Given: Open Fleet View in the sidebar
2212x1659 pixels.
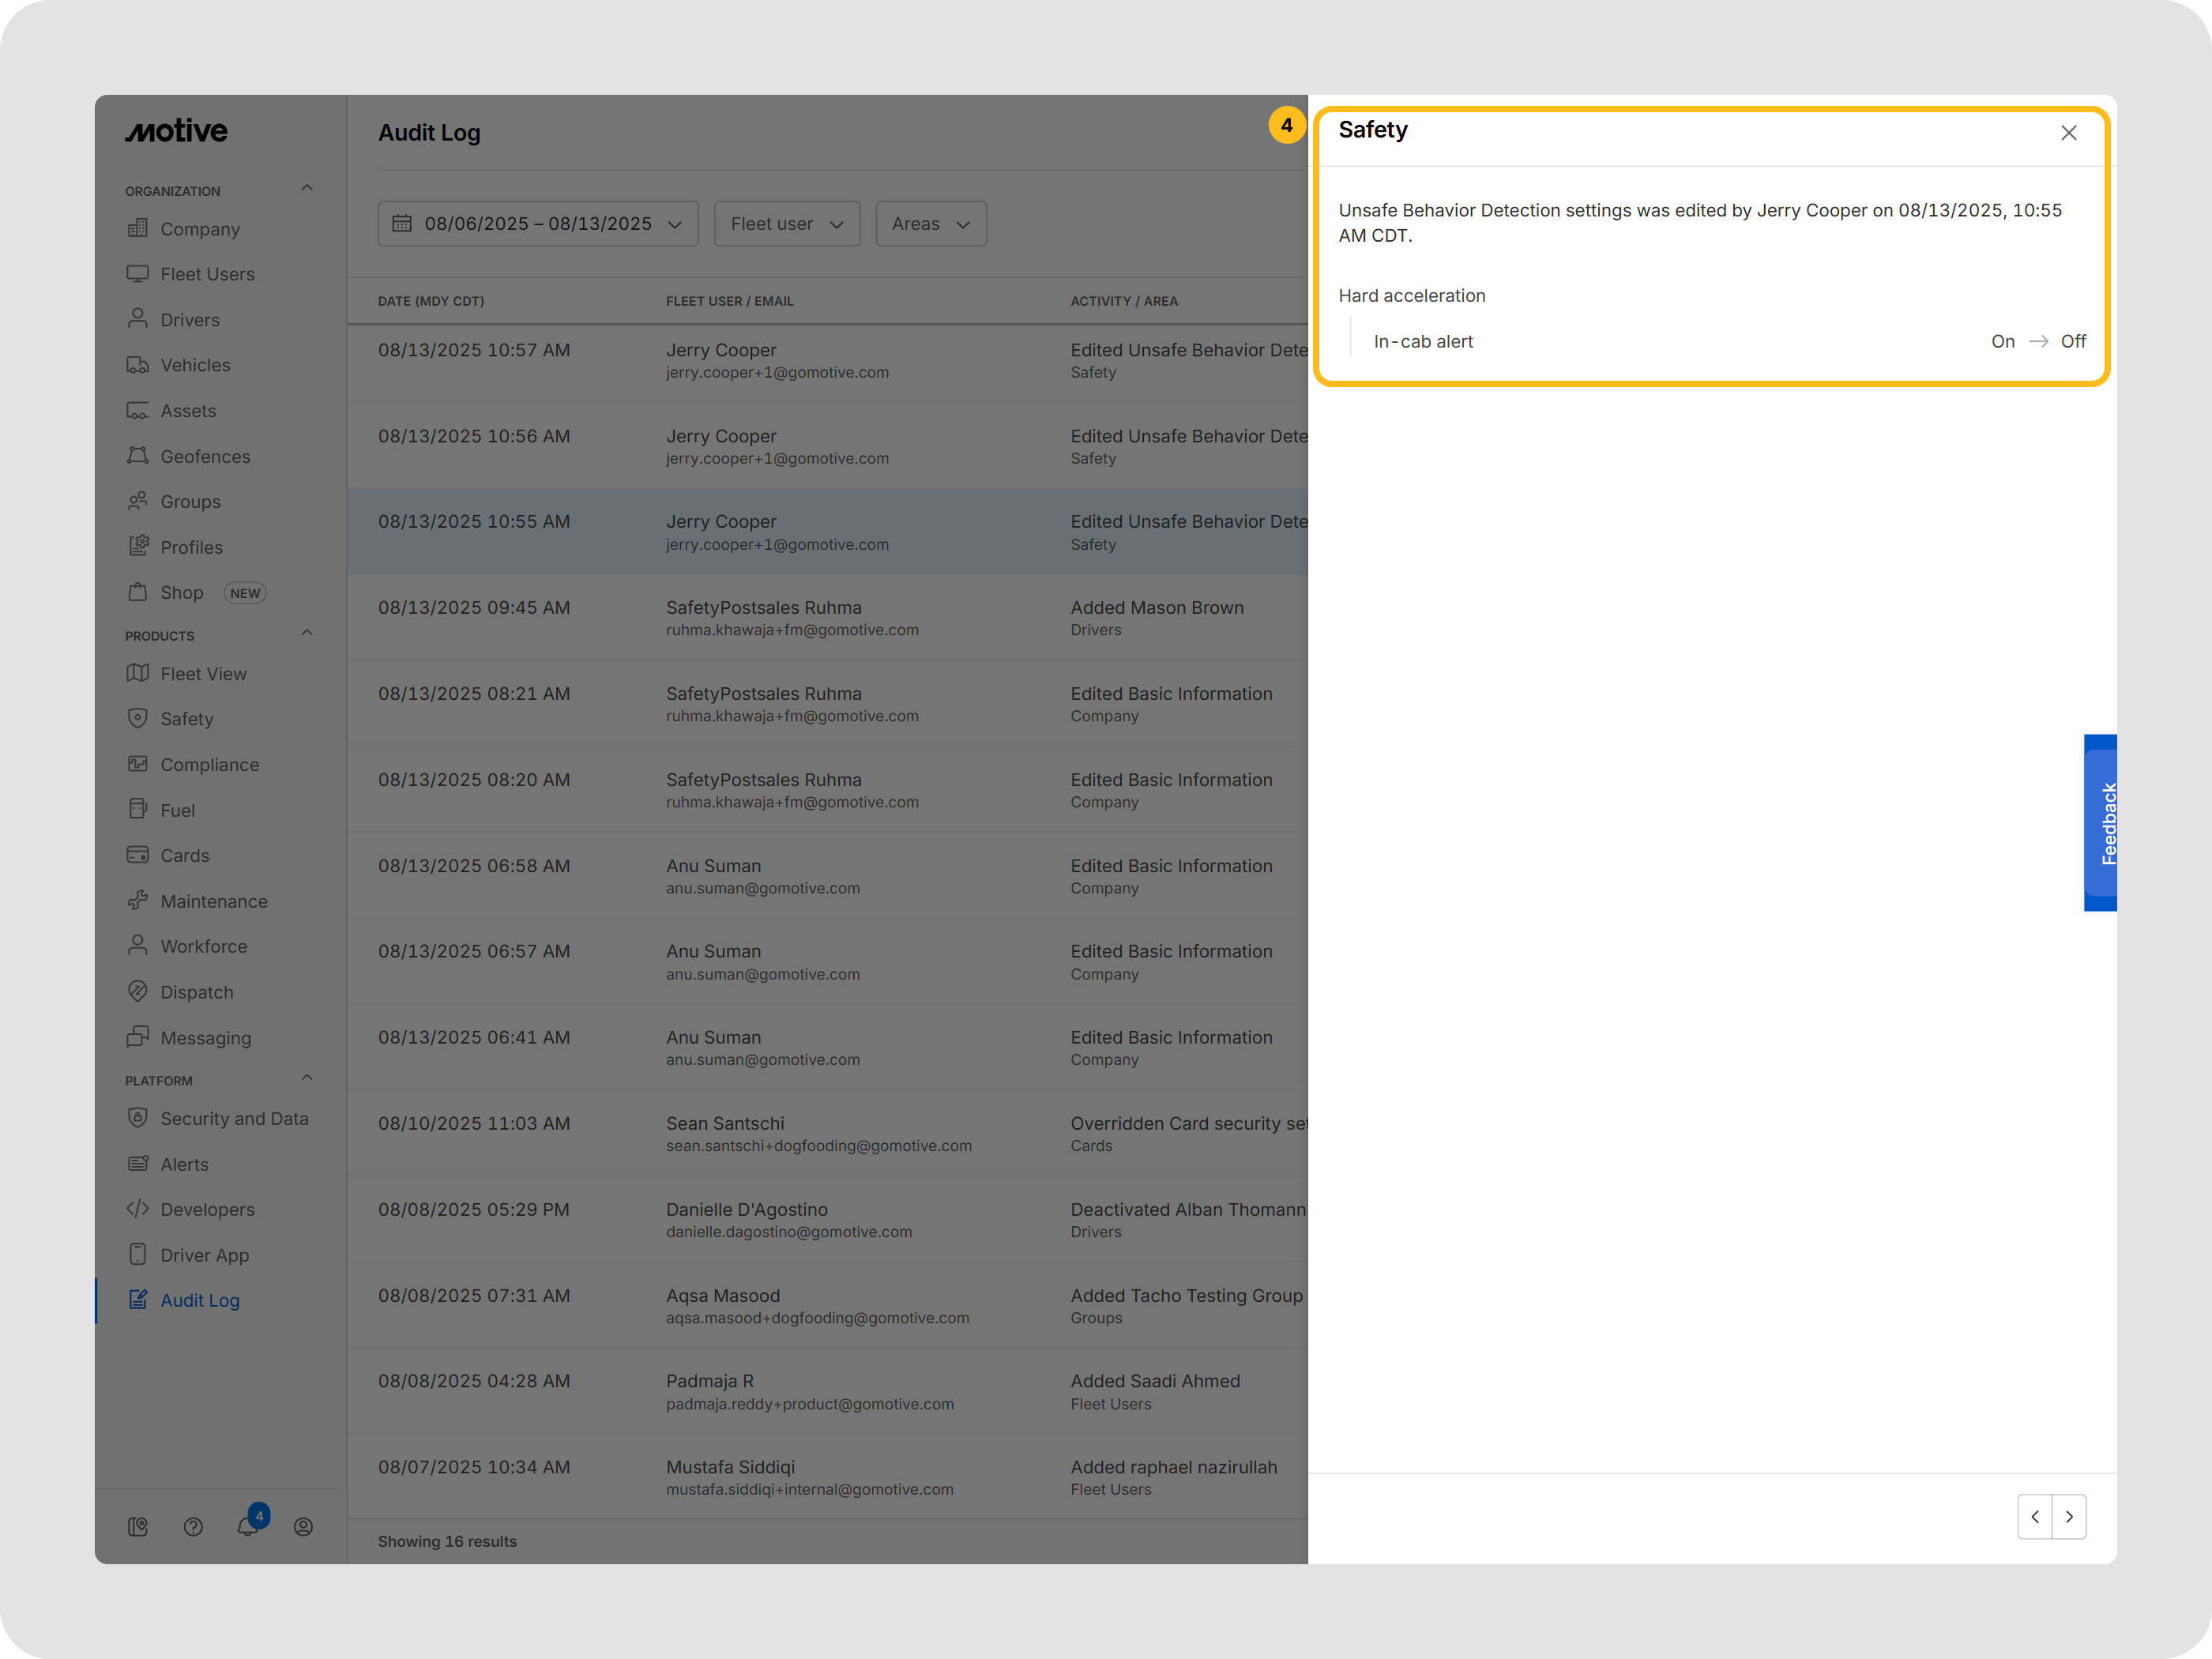Looking at the screenshot, I should 203,674.
